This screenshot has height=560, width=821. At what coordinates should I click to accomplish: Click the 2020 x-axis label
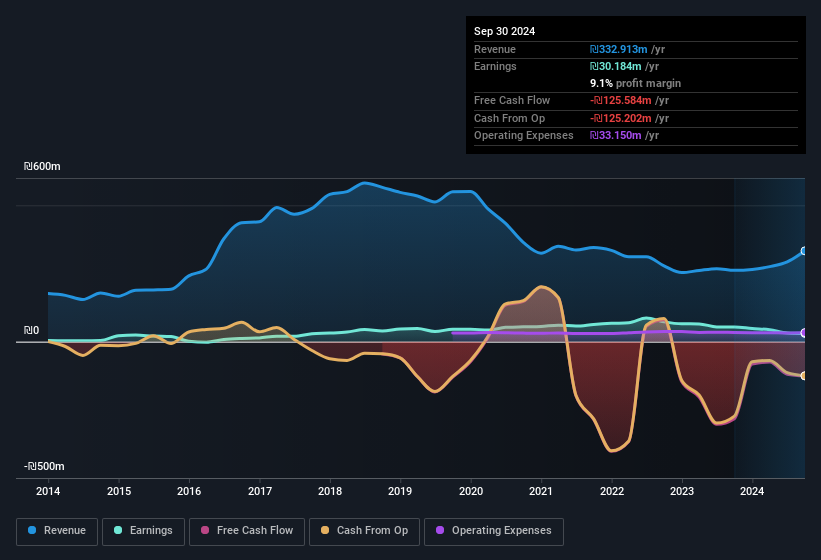coord(471,491)
